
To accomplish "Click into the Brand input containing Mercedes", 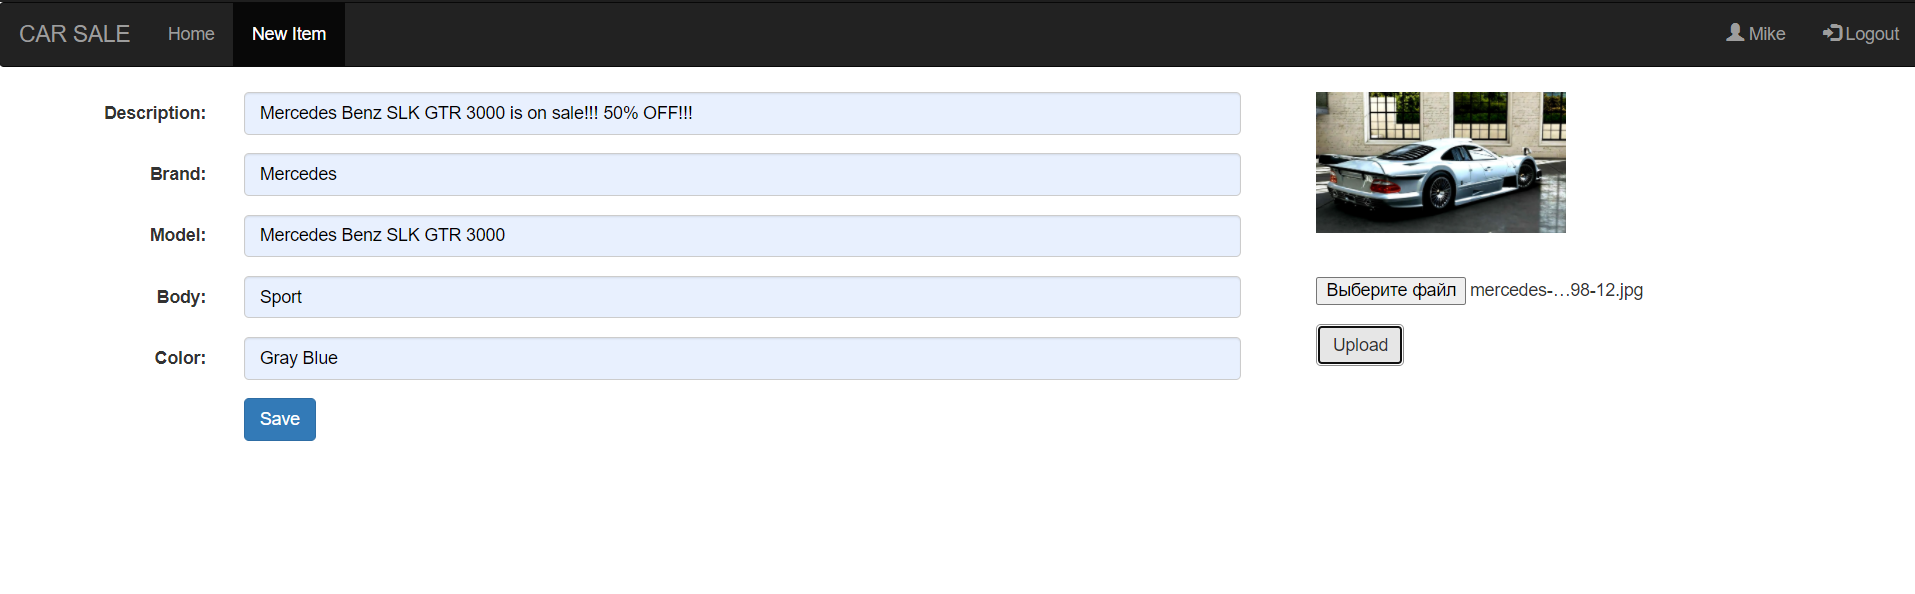I will 742,174.
